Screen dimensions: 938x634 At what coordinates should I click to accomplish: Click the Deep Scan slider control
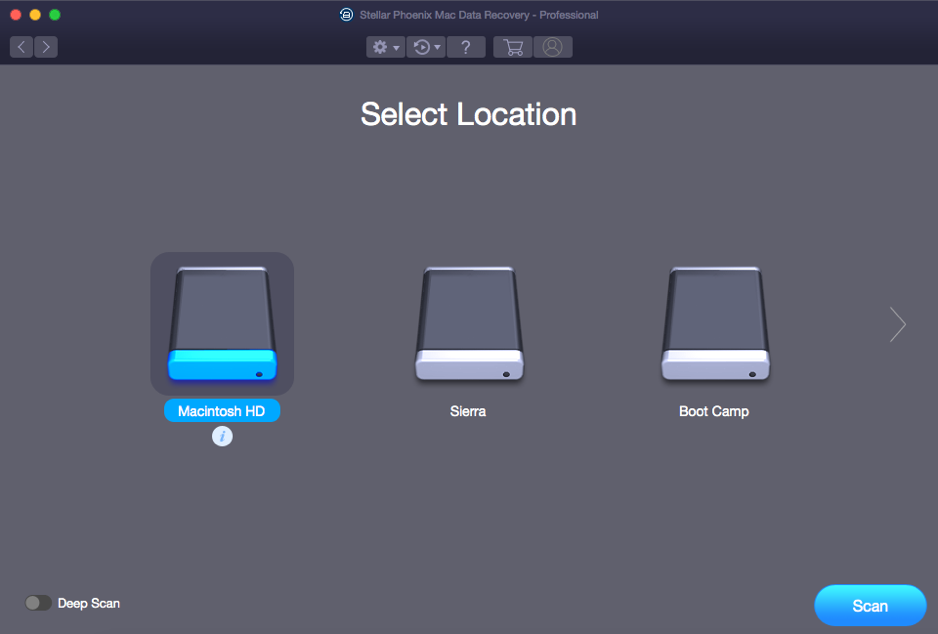point(37,602)
